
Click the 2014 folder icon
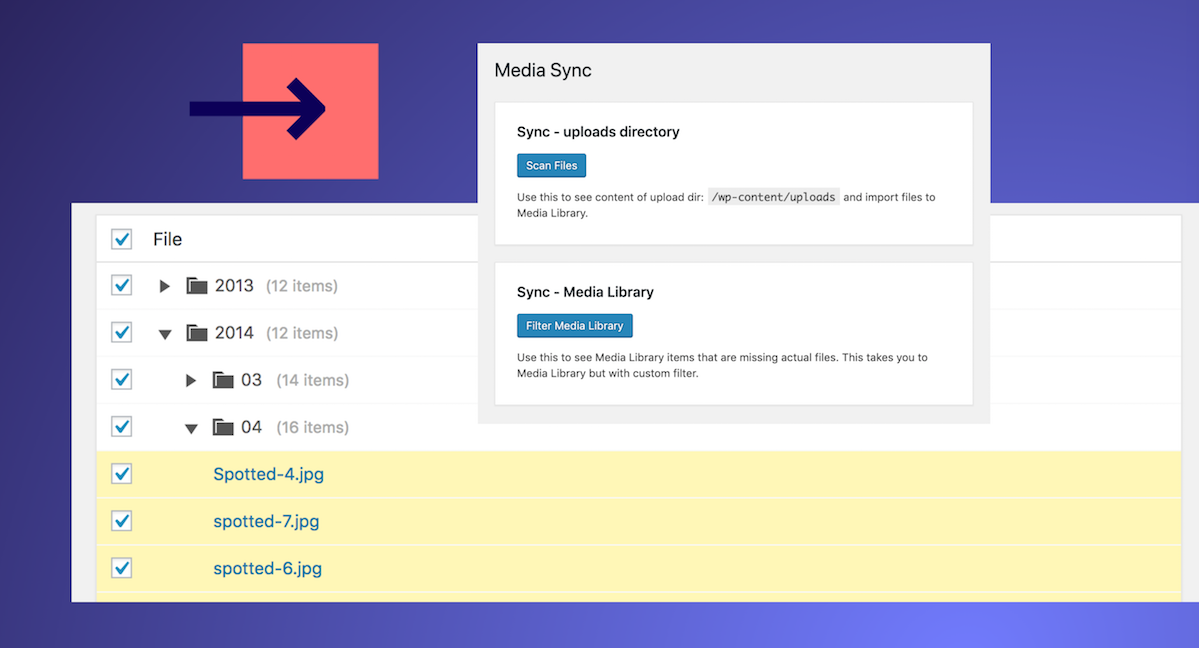pyautogui.click(x=197, y=333)
